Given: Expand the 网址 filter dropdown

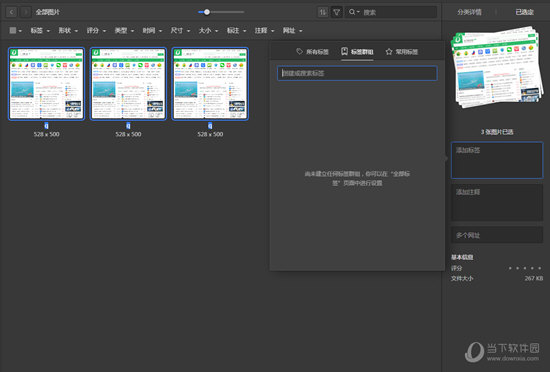Looking at the screenshot, I should [x=293, y=31].
